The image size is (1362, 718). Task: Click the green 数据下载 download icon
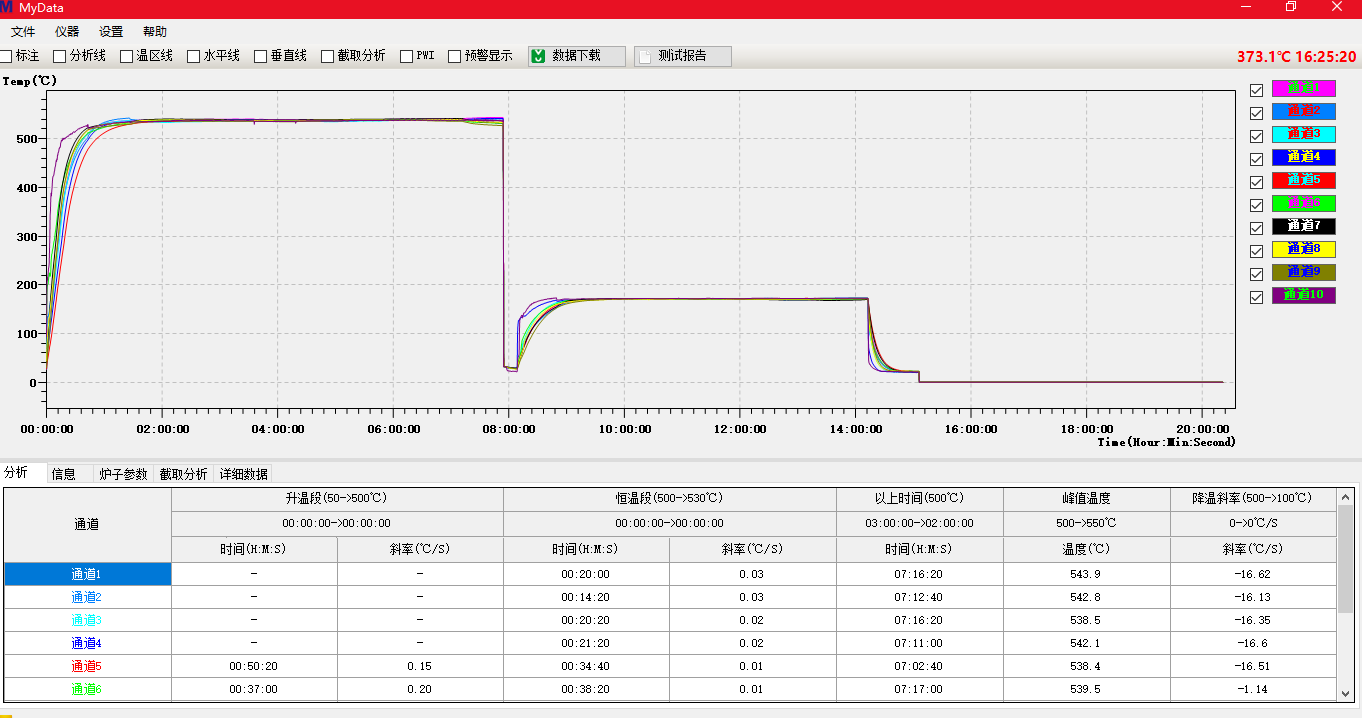click(x=538, y=56)
